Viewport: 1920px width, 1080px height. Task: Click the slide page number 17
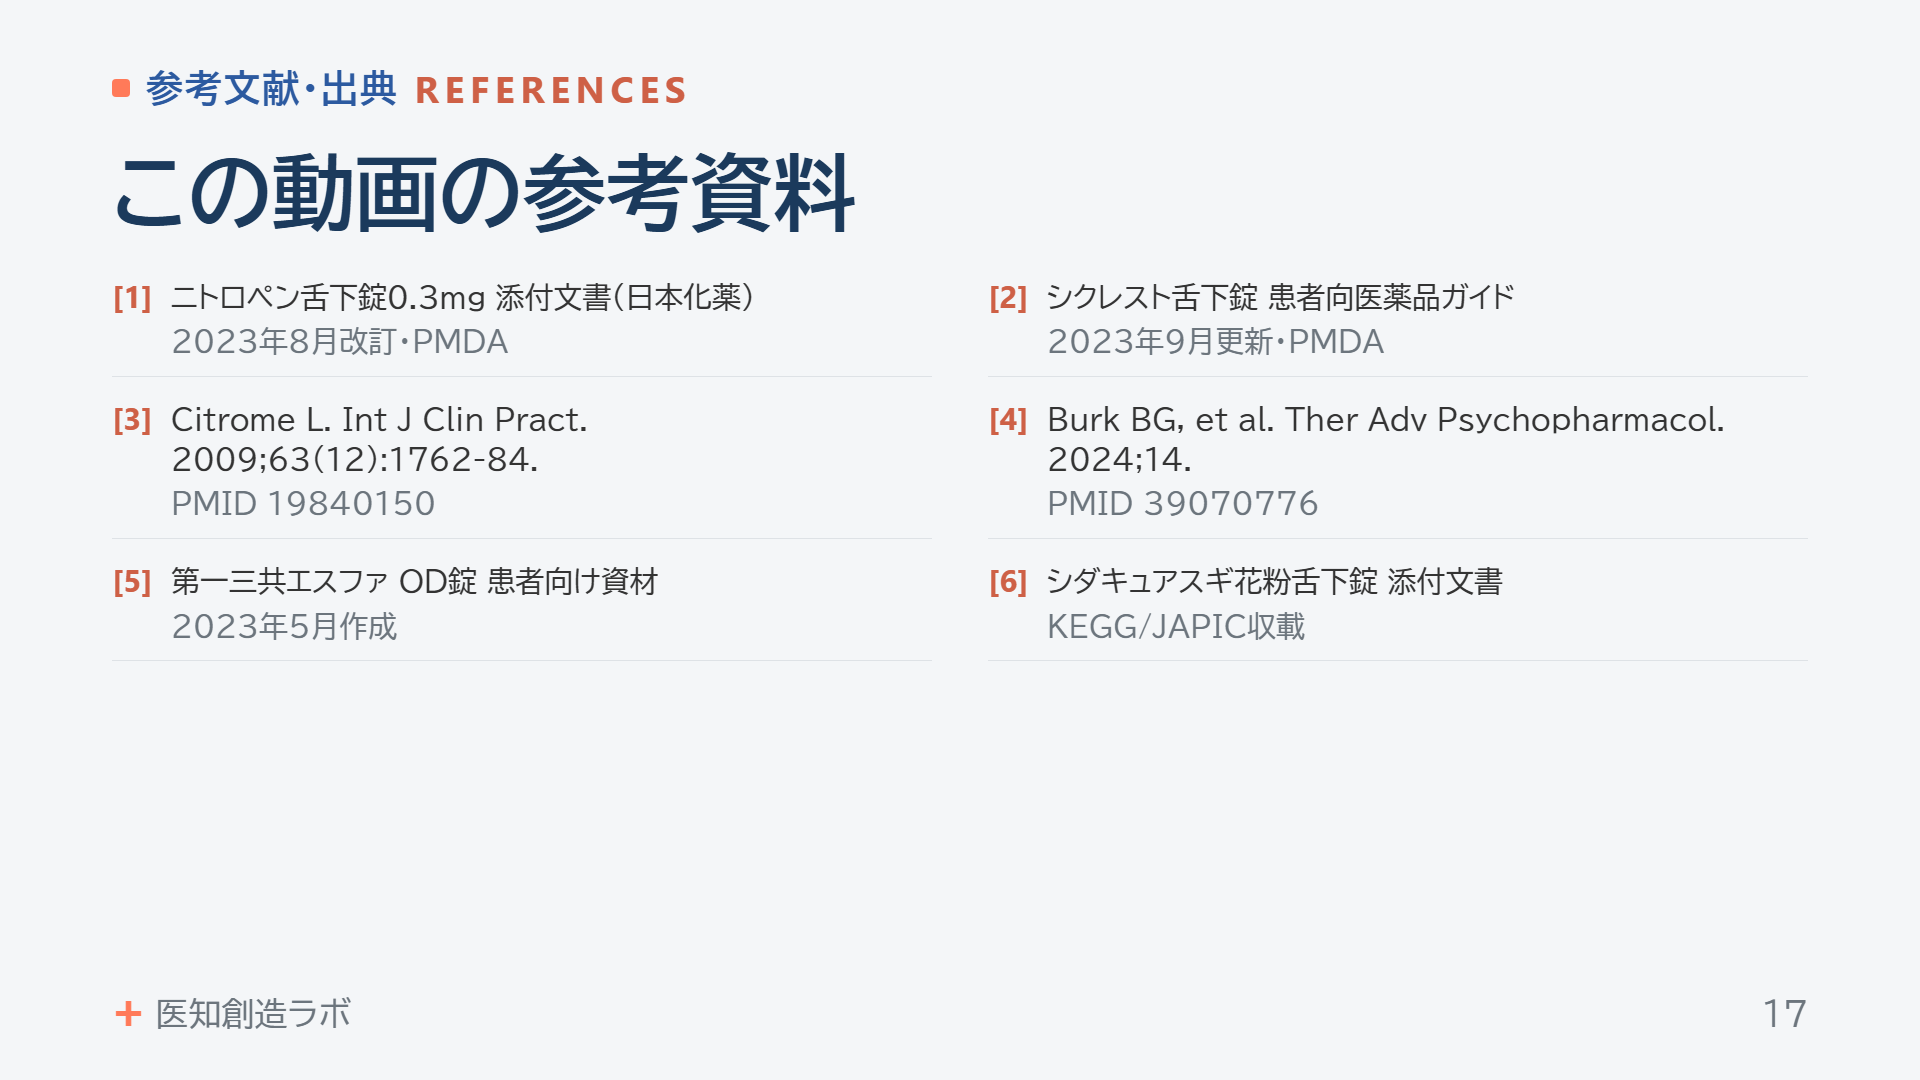(x=1784, y=1014)
